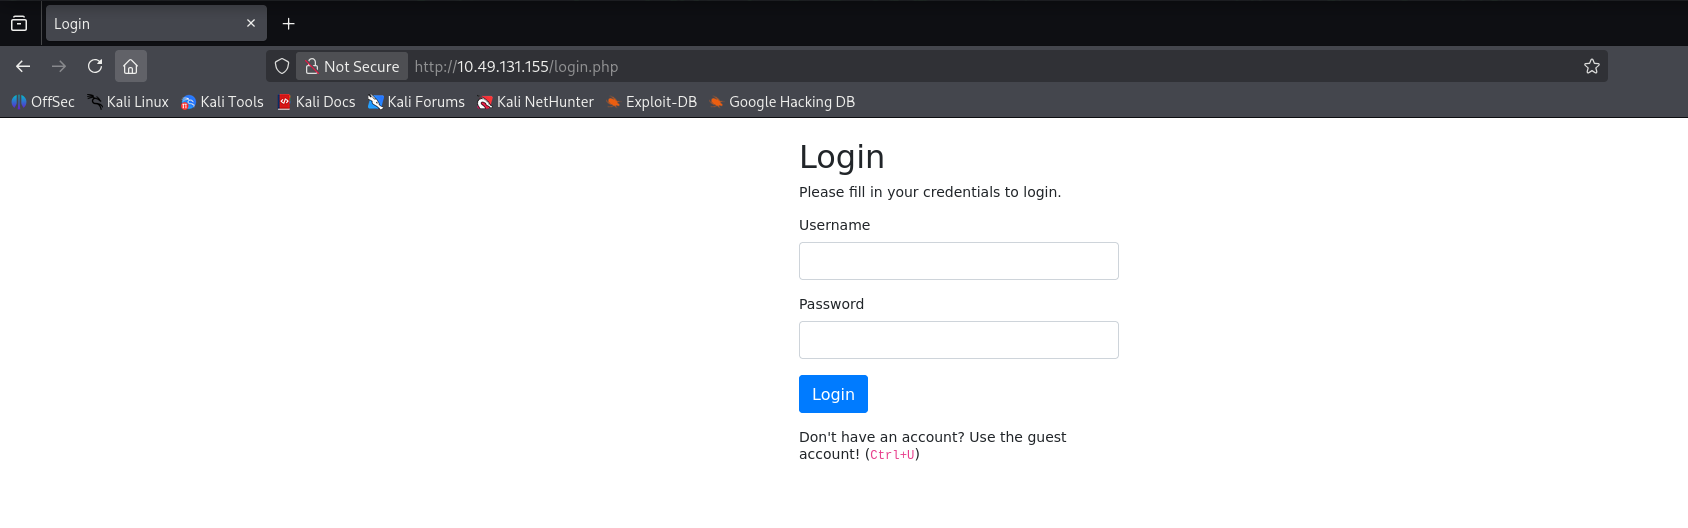Show Not Secure connection info
This screenshot has height=528, width=1688.
(x=352, y=66)
